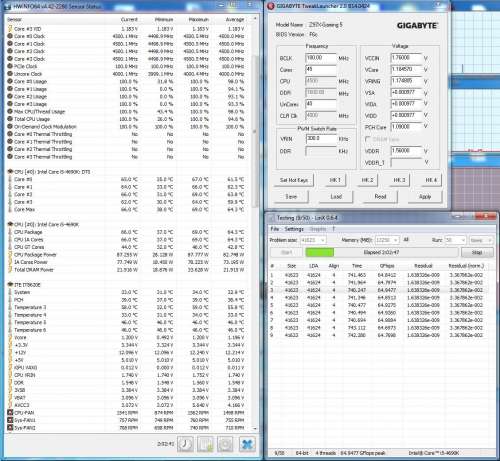Open the Graphs menu in LinX
Viewport: 500px width, 461px height.
click(x=318, y=229)
